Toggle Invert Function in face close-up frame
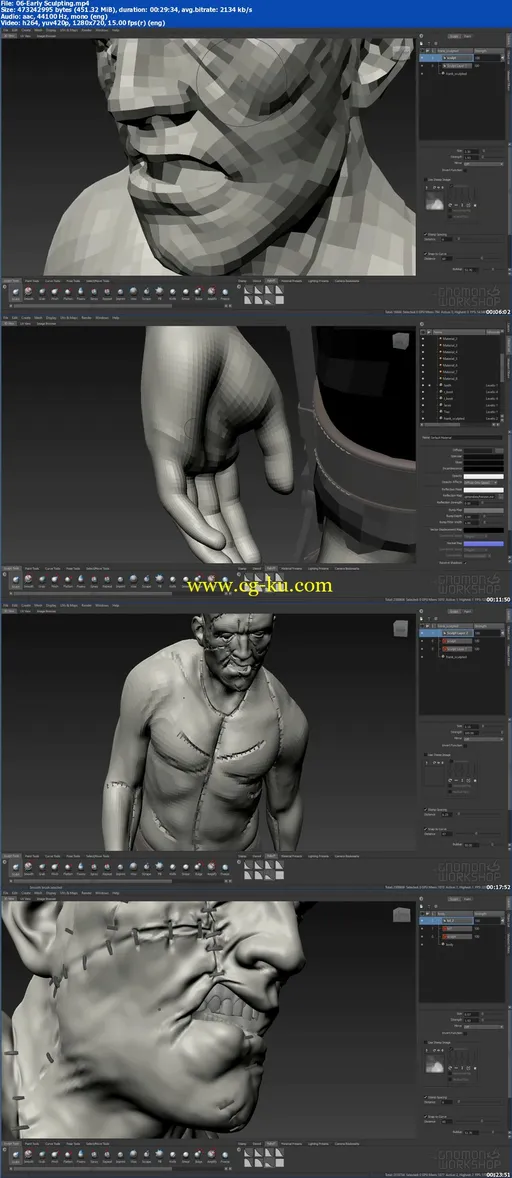Screen dimensions: 512x1178 point(465,171)
